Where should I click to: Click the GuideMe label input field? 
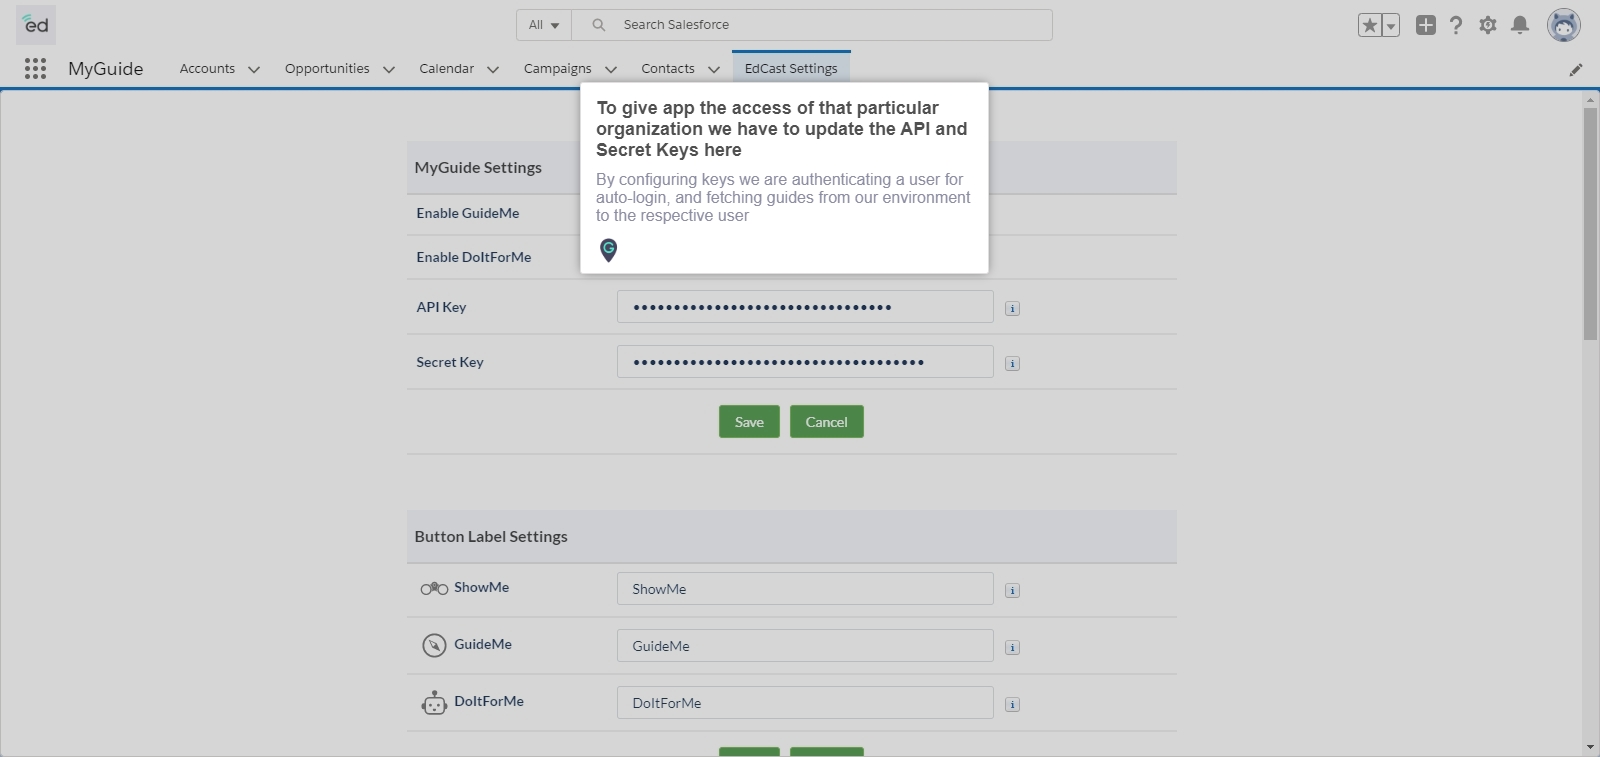tap(805, 646)
